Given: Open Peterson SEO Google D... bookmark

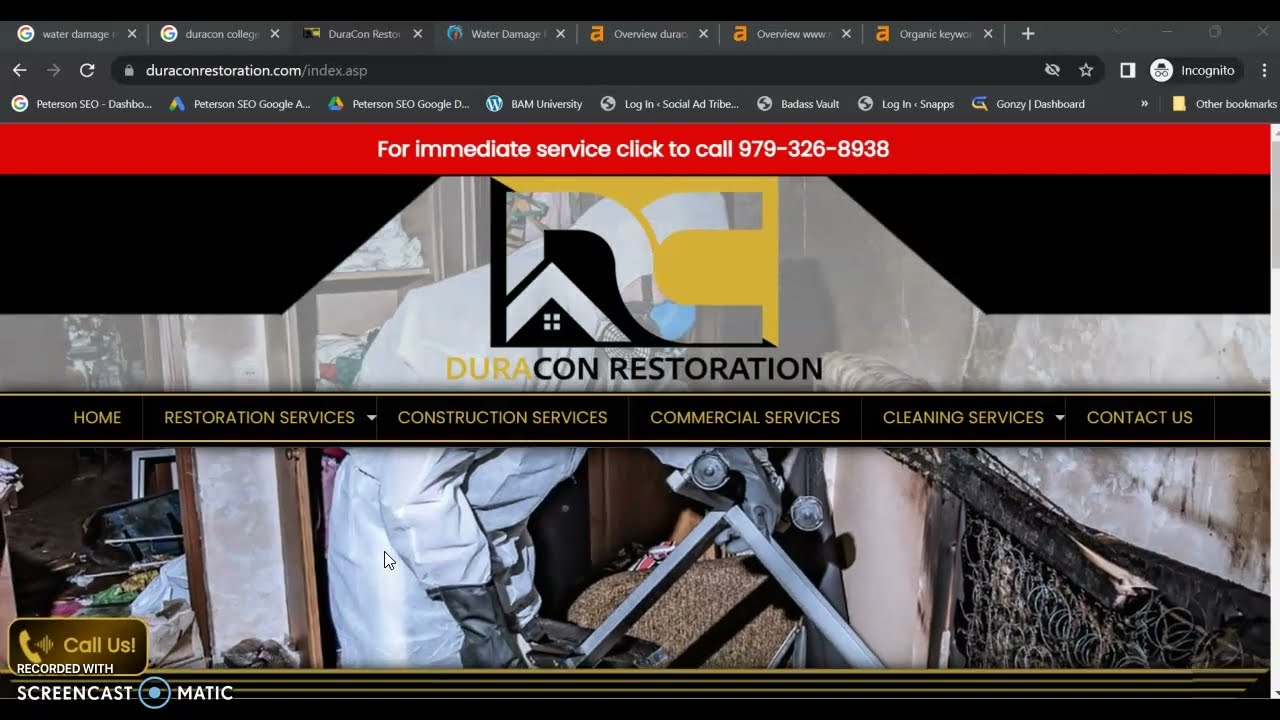Looking at the screenshot, I should [399, 104].
